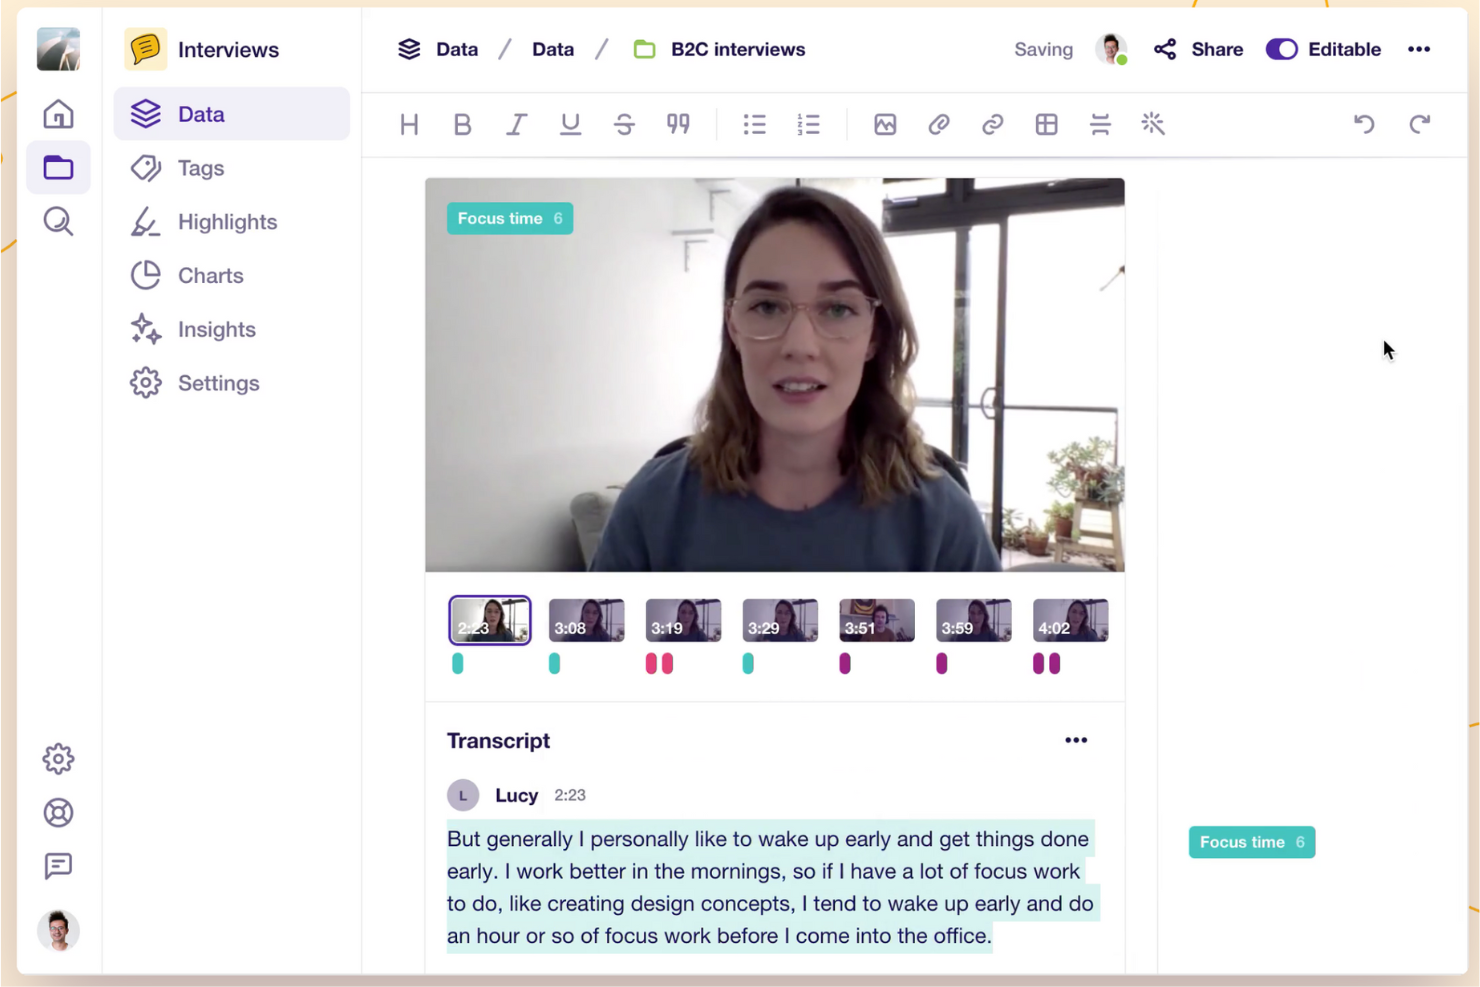Apply italic formatting
This screenshot has width=1480, height=987.
(516, 124)
